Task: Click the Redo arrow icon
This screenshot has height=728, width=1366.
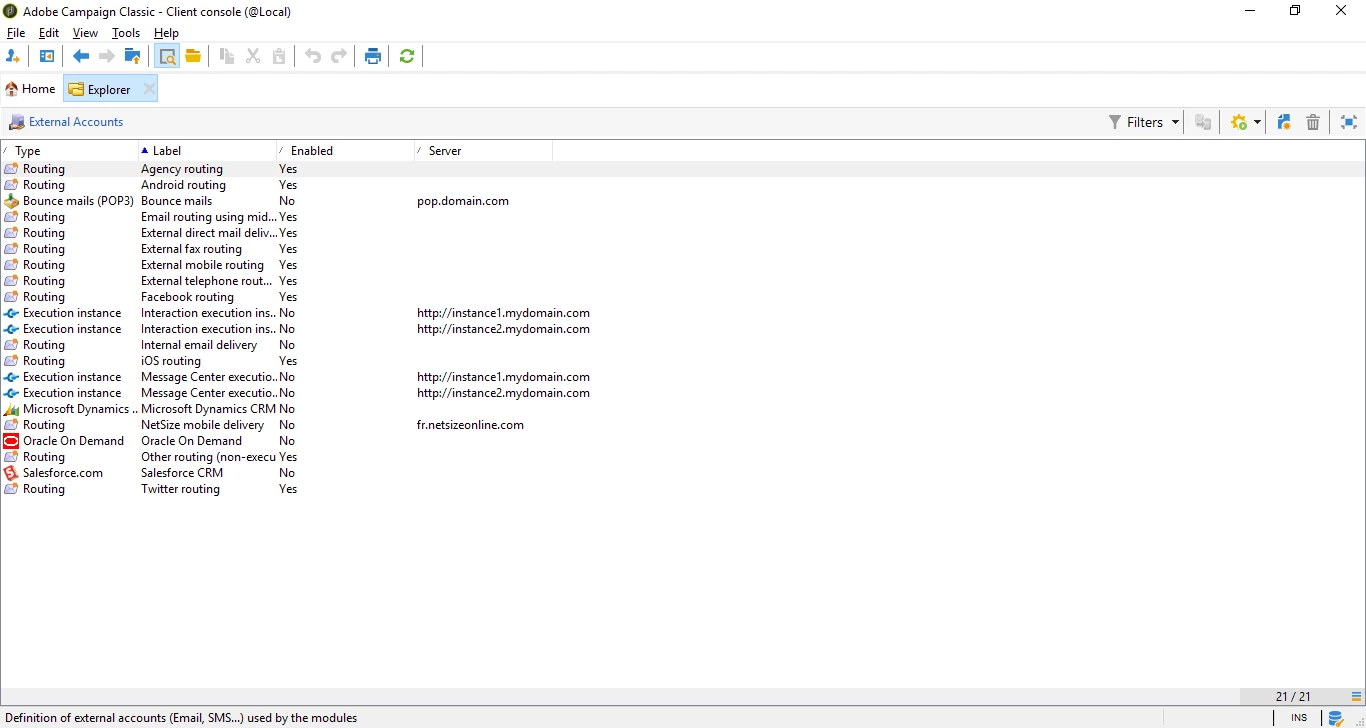Action: (339, 56)
